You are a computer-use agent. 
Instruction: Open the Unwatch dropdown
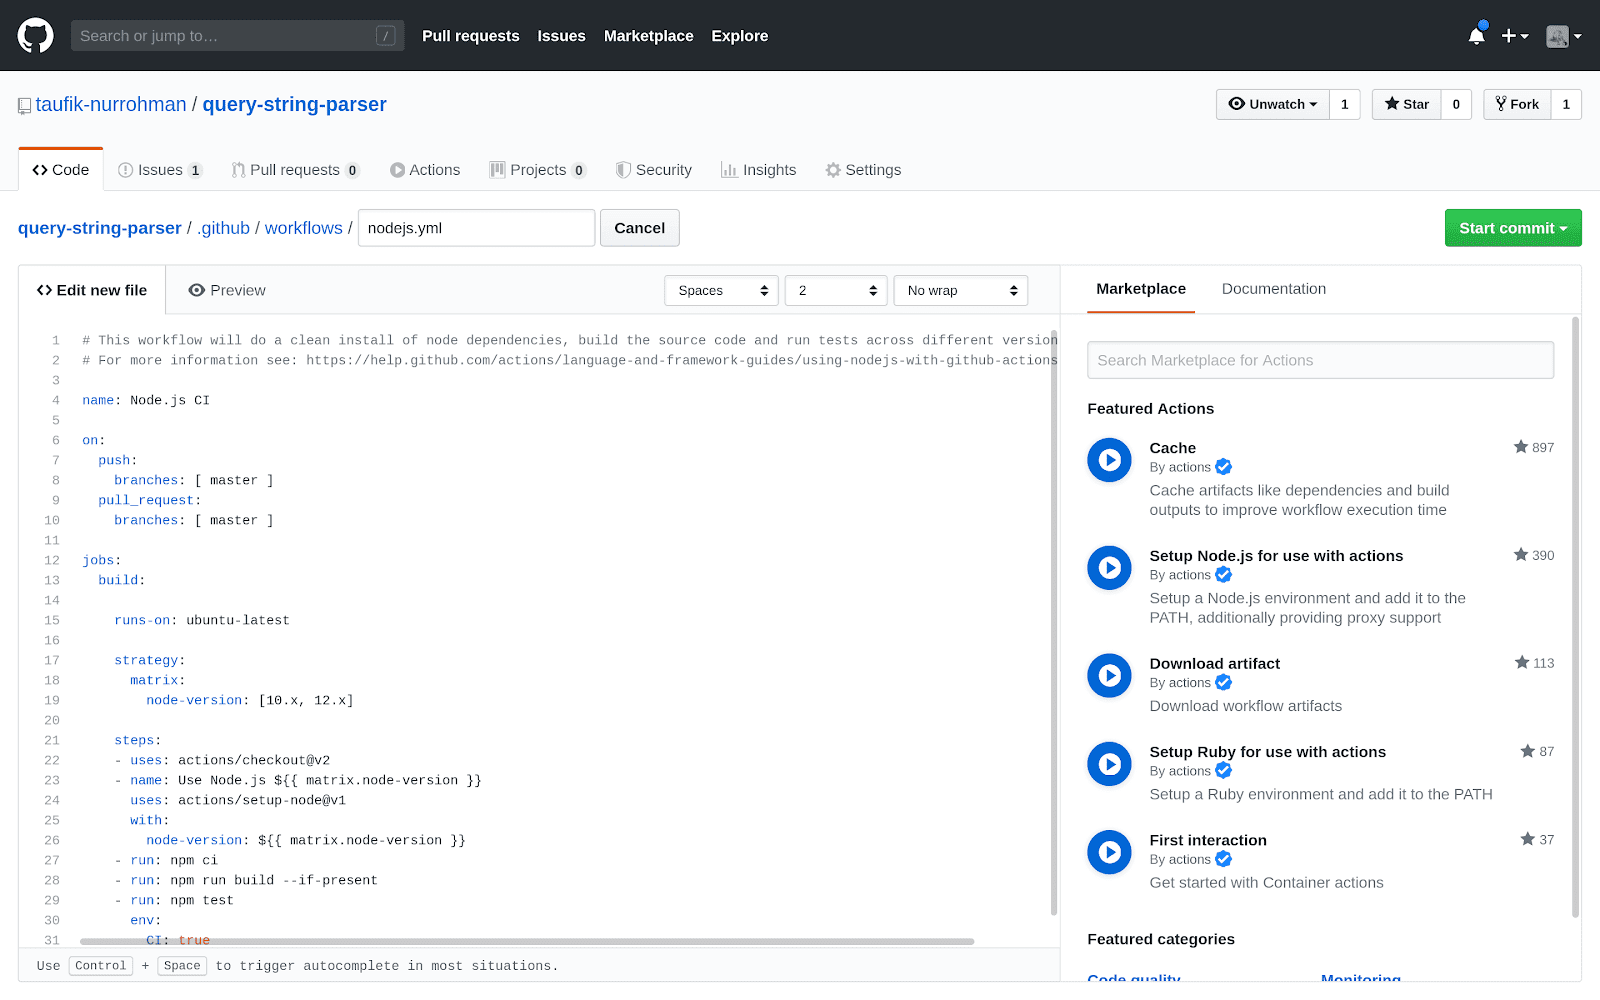[x=1273, y=104]
